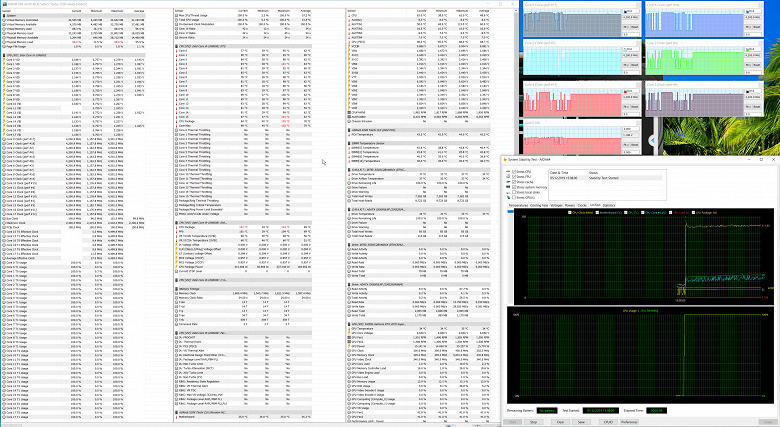The height and width of the screenshot is (427, 780).
Task: Select the CPU [#0] Intel Core i9 section header
Action: coord(74,55)
